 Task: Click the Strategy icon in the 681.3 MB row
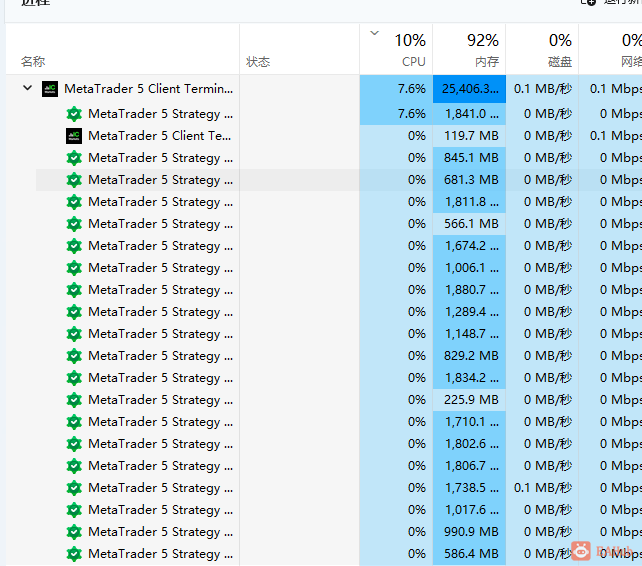coord(74,180)
